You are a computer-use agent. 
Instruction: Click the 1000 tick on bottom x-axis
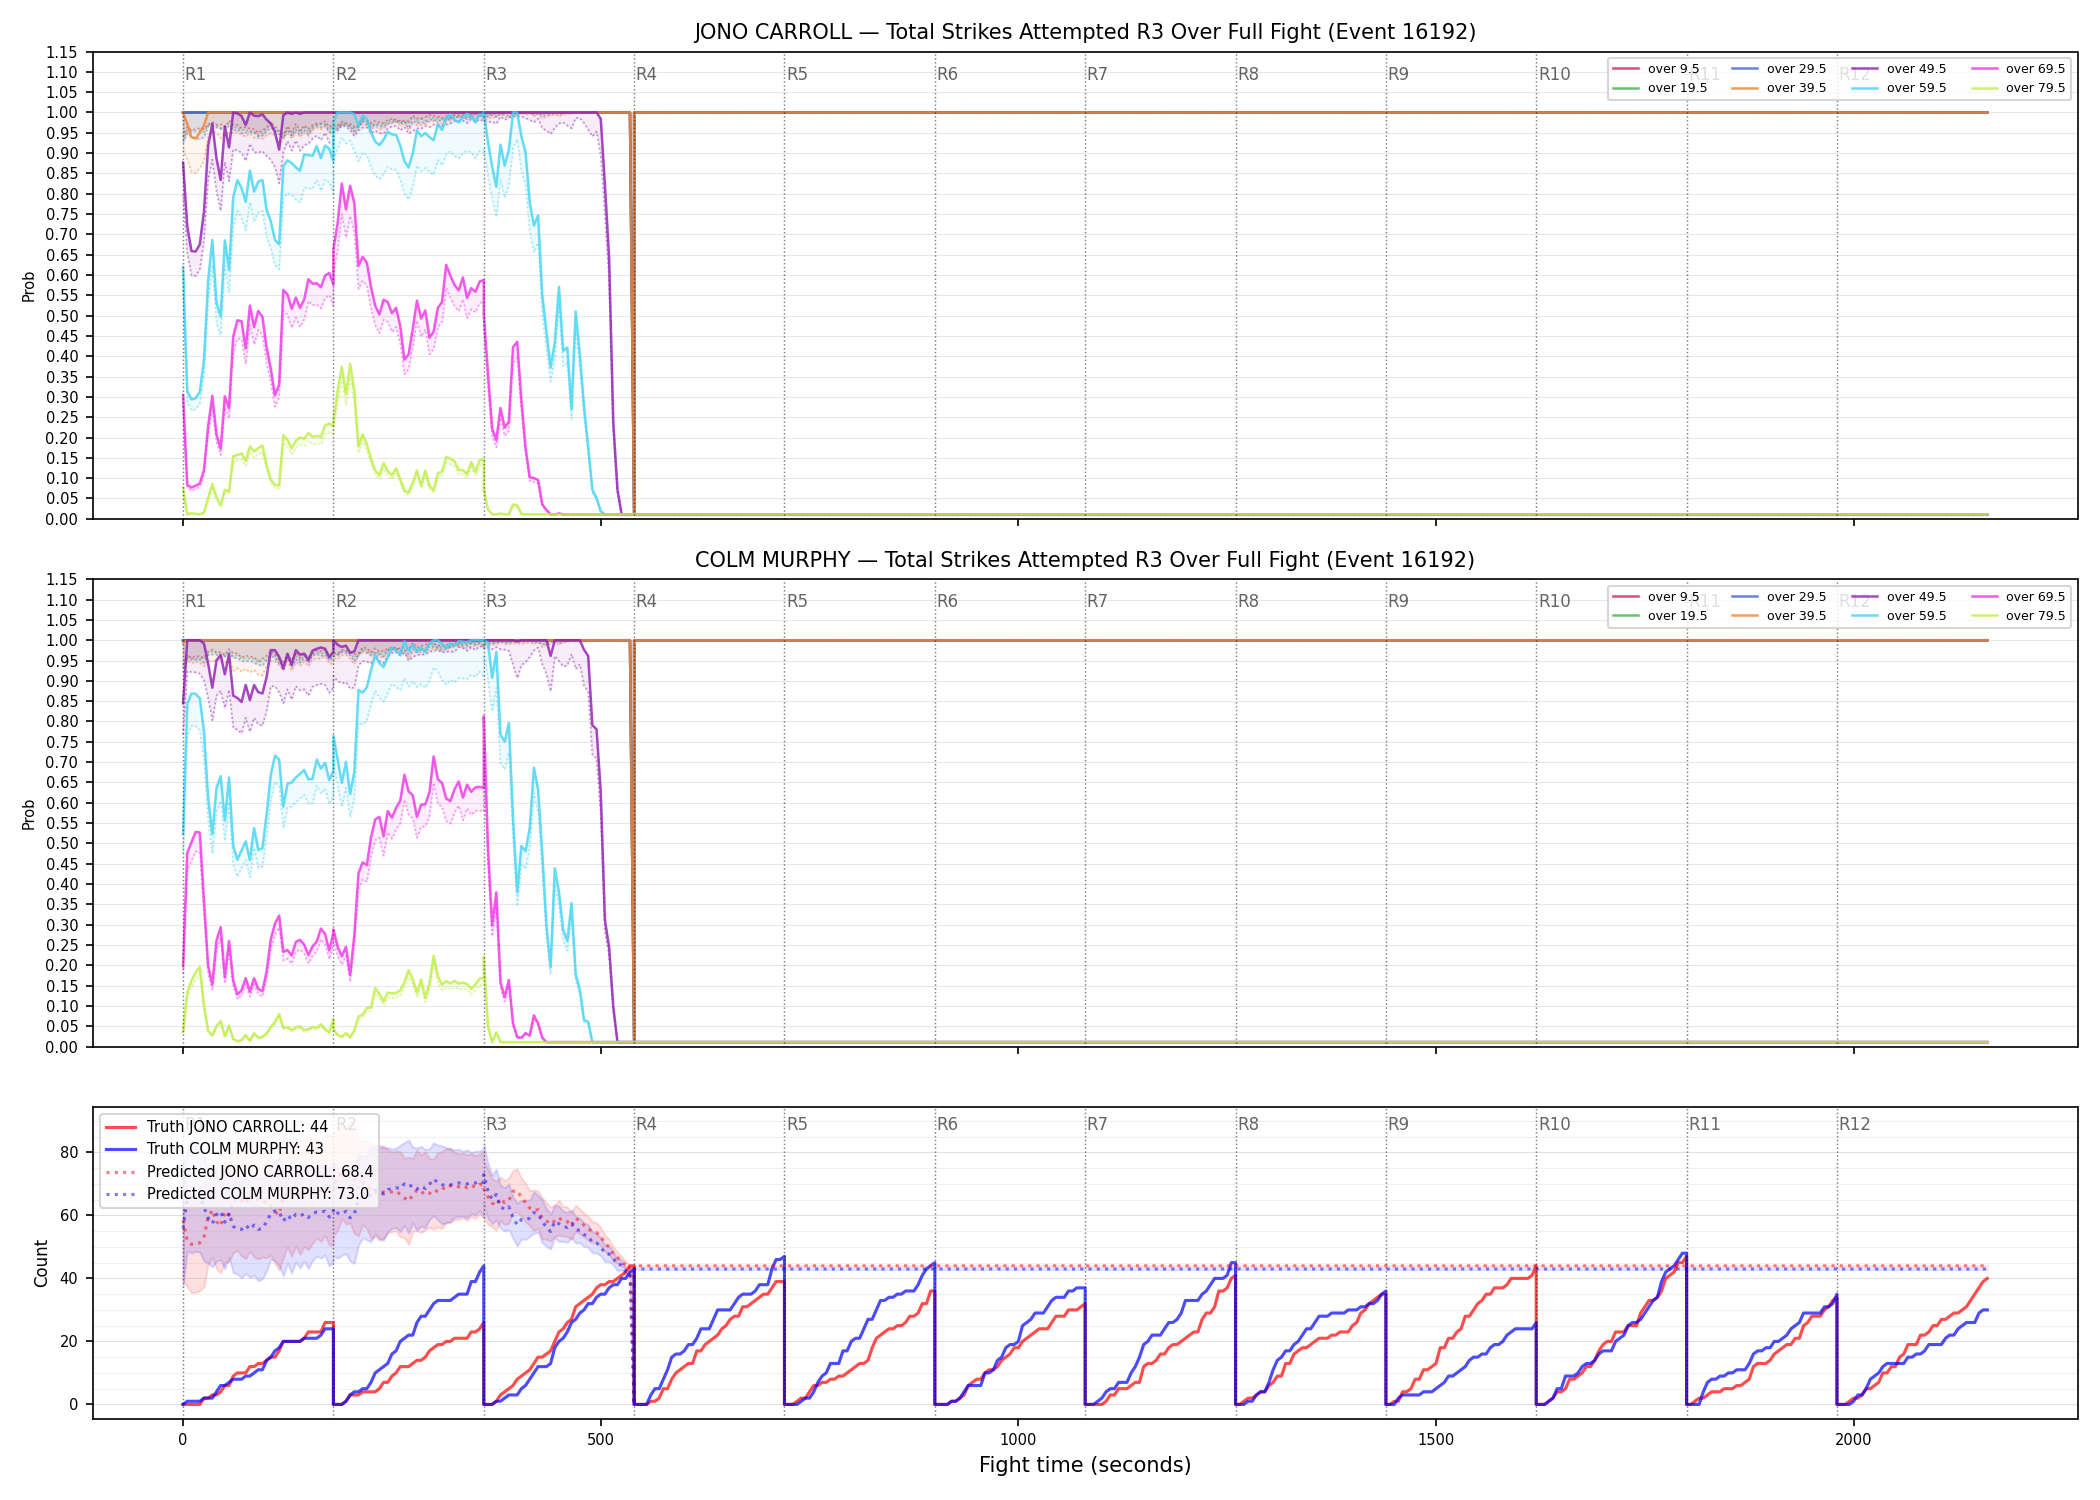pos(1018,1440)
